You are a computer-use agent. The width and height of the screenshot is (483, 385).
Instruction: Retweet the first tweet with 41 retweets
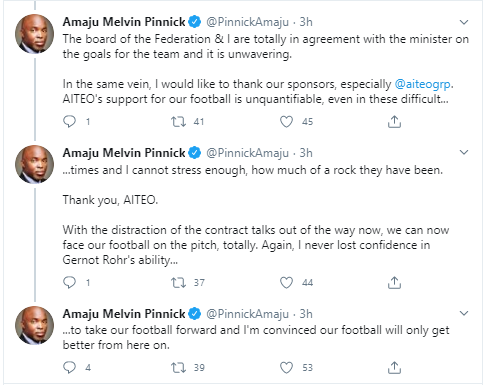[x=178, y=122]
